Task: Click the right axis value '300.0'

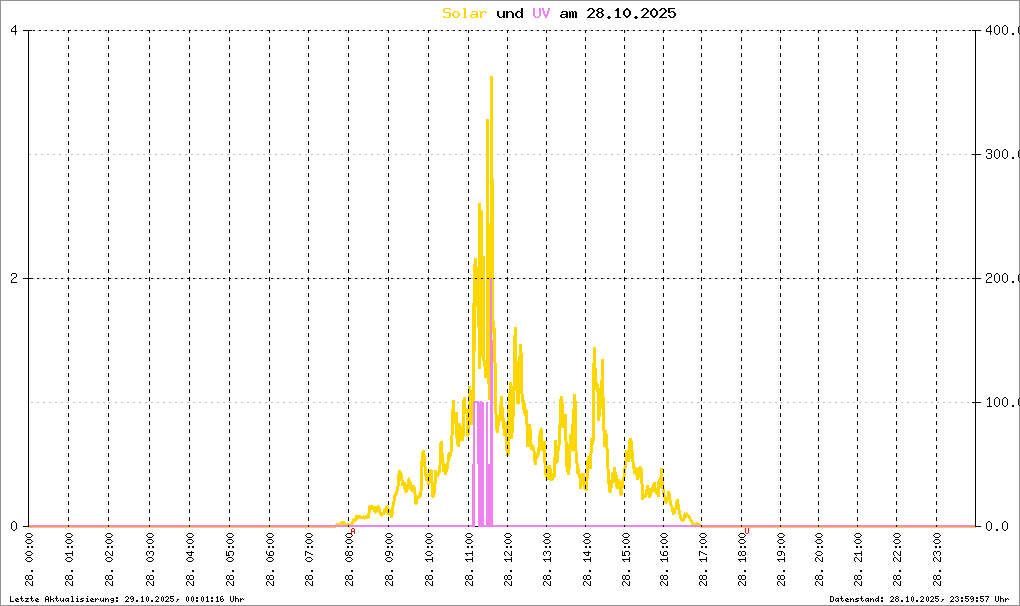Action: 1000,154
